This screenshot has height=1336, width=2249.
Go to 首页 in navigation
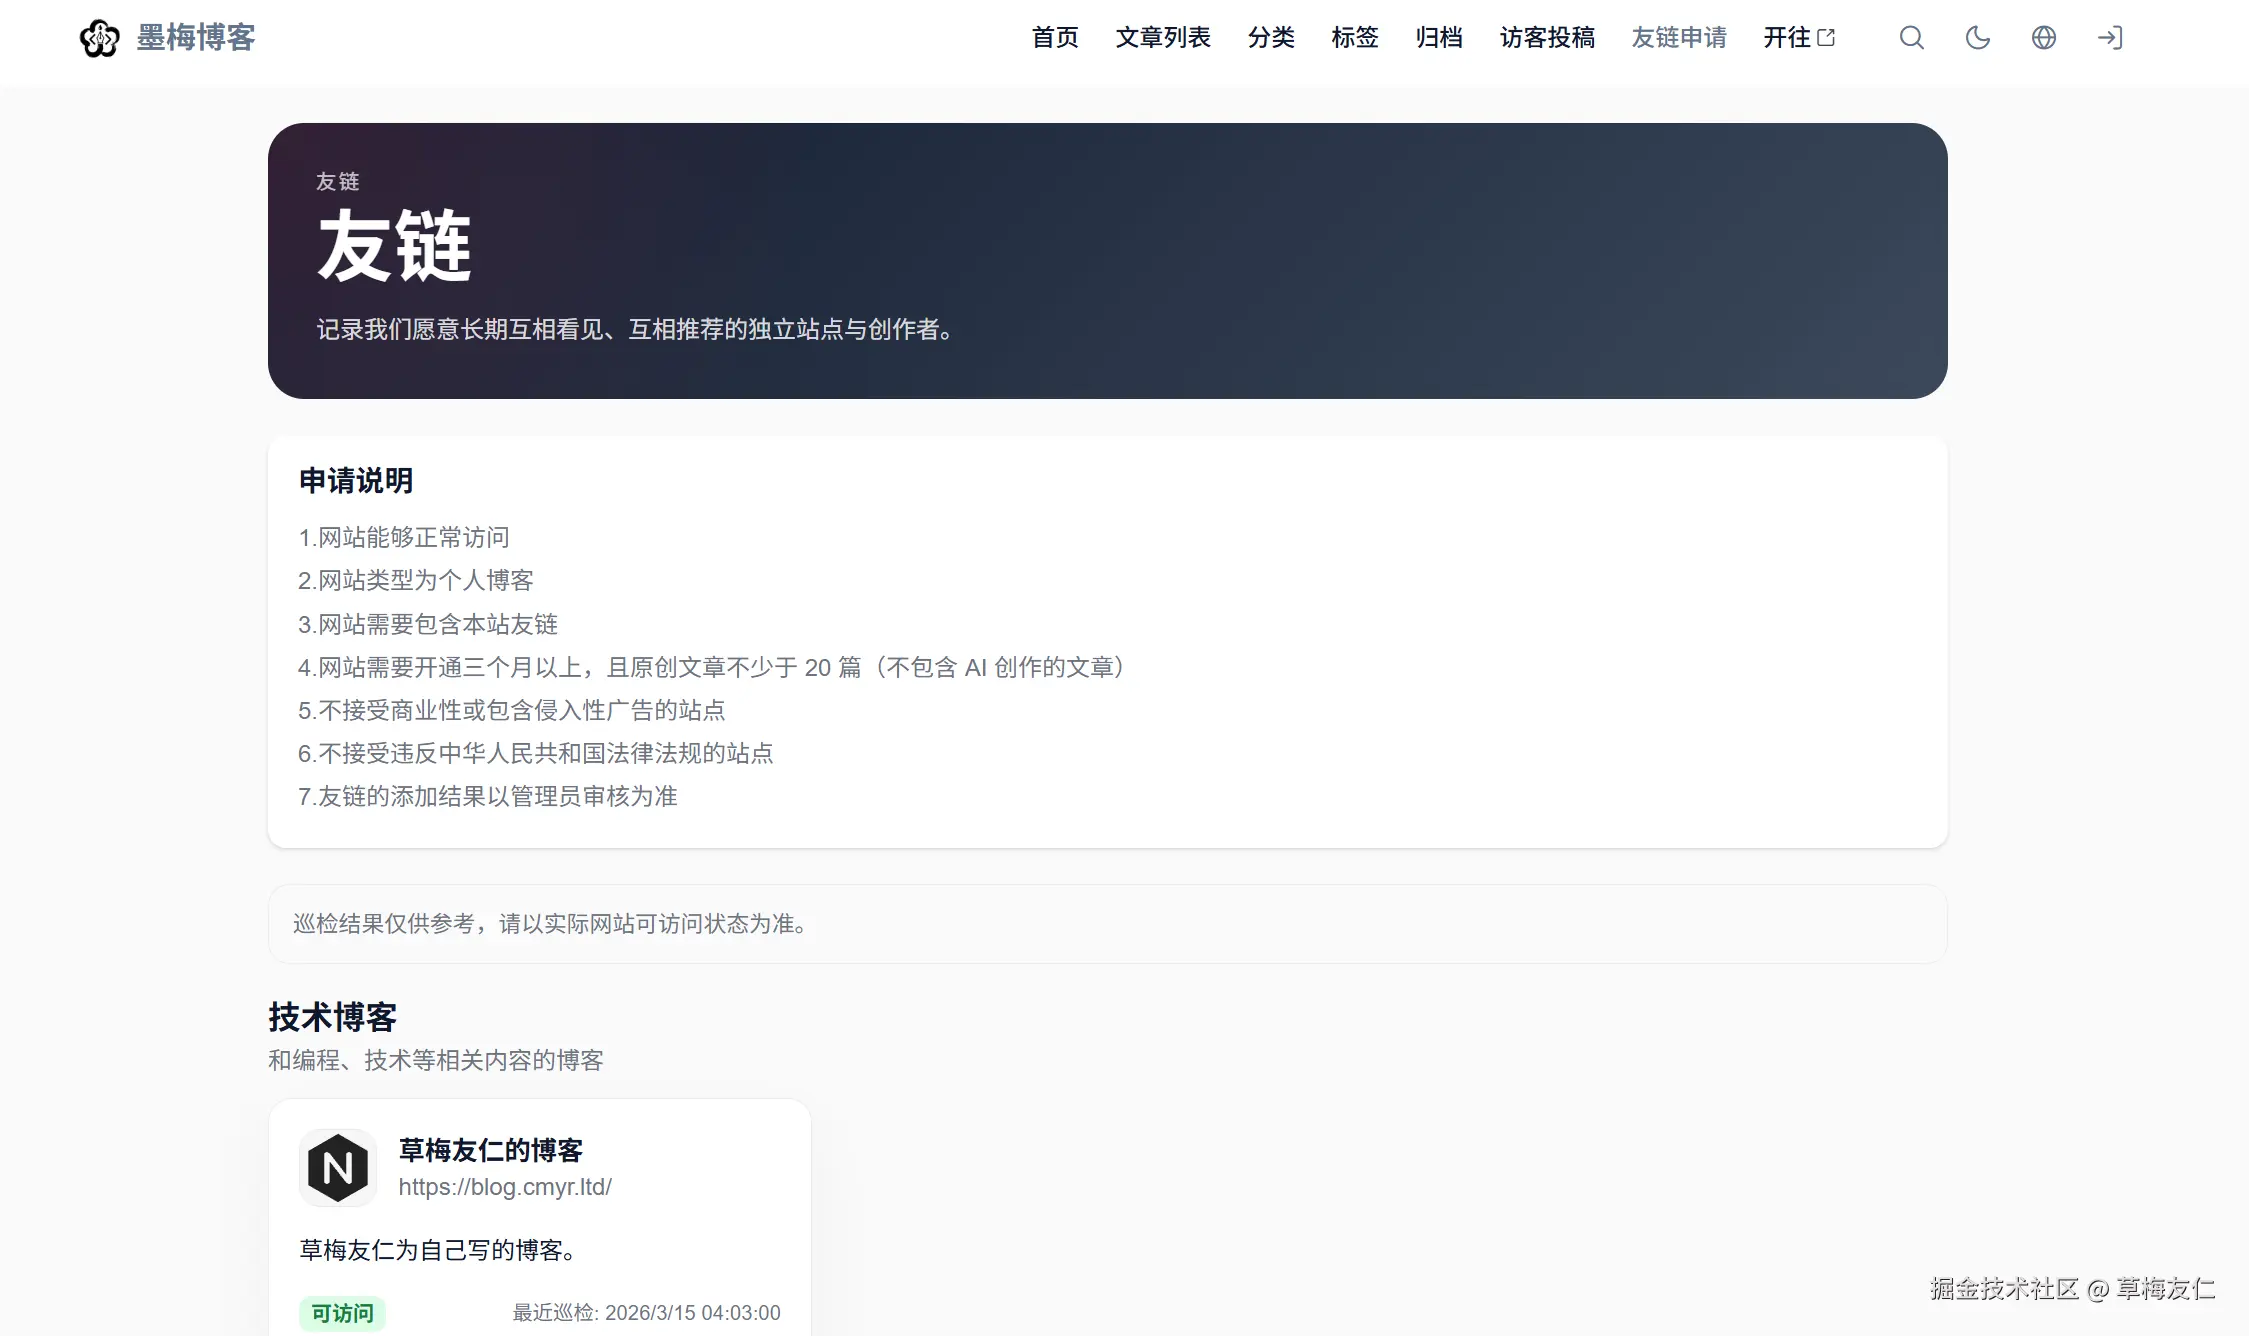tap(1055, 38)
